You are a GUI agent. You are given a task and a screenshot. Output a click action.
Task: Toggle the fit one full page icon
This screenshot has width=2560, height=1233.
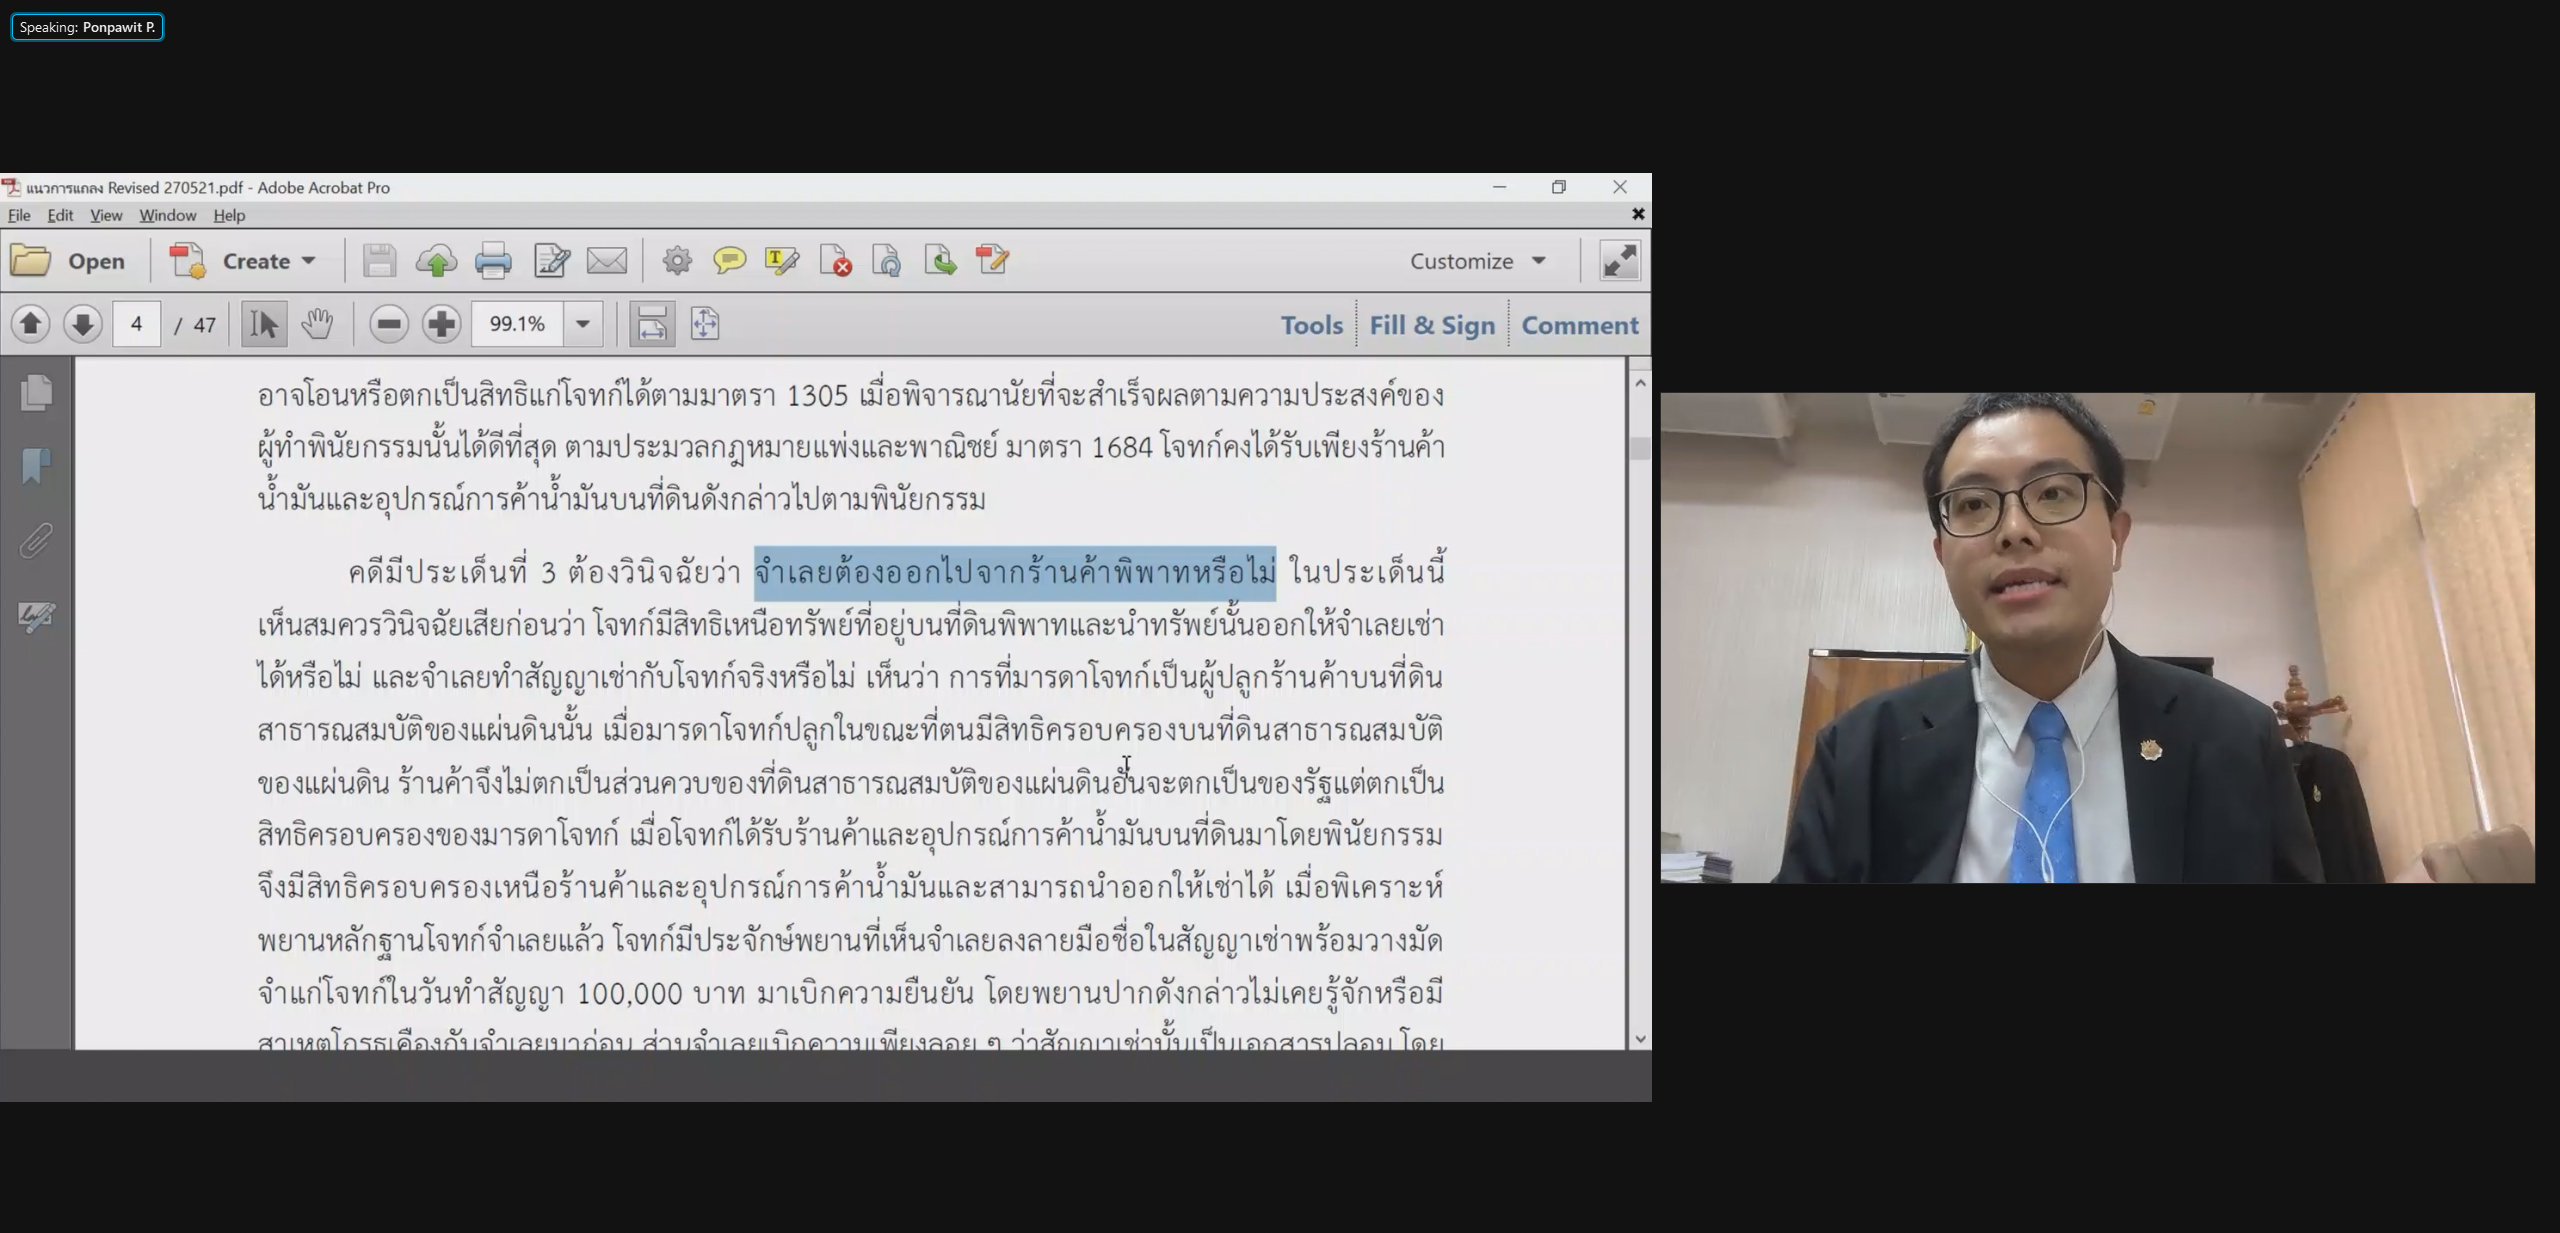pos(705,324)
